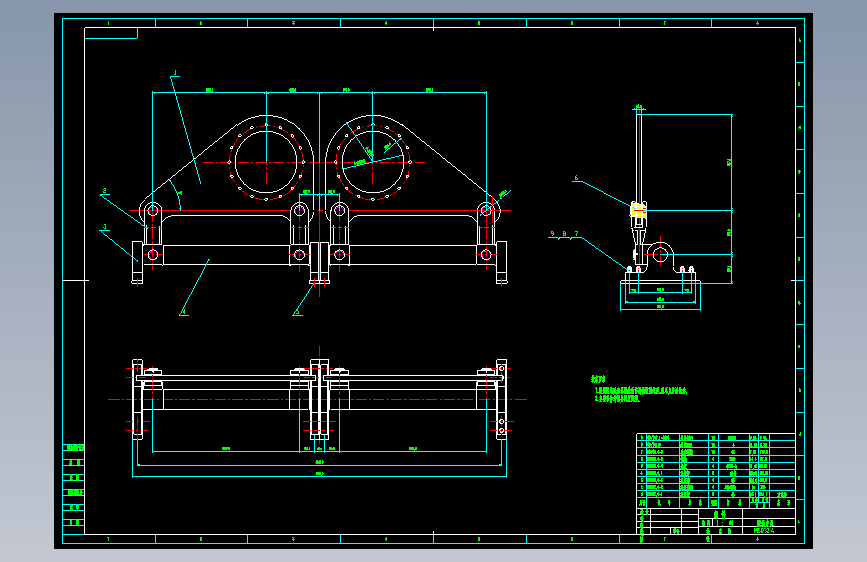Click the parts list header row
Viewport: 867px width, 562px height.
click(x=716, y=503)
